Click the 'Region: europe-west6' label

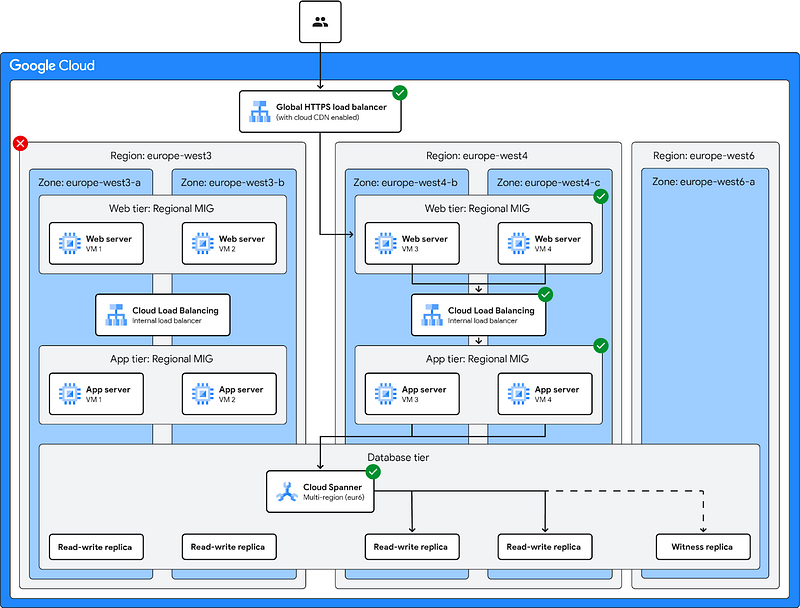[704, 156]
